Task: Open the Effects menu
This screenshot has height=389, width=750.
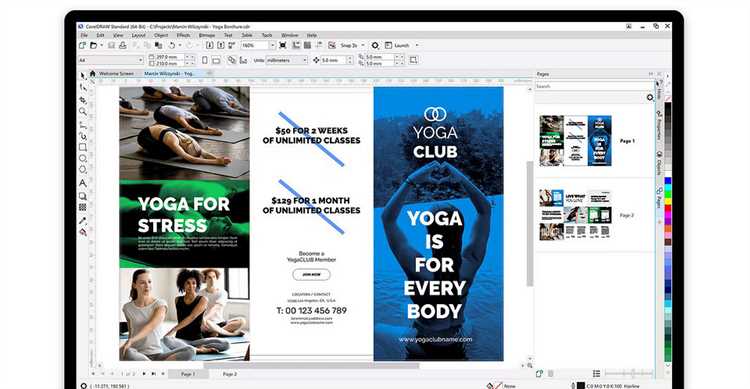Action: 183,35
